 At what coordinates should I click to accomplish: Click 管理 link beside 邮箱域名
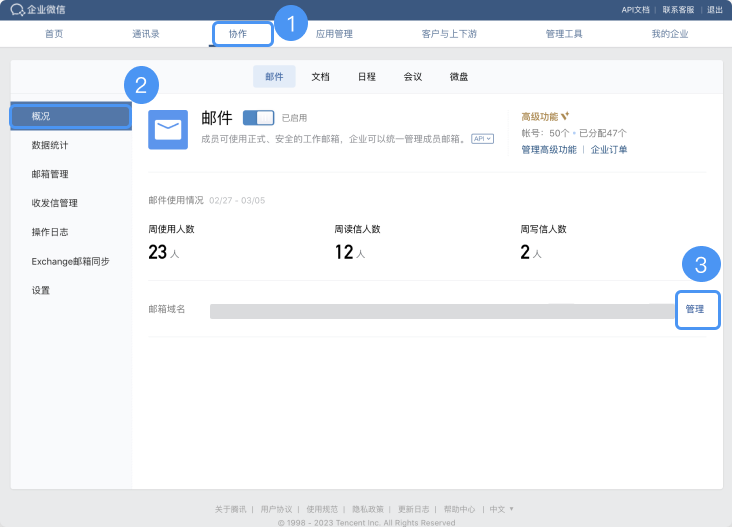coord(695,309)
